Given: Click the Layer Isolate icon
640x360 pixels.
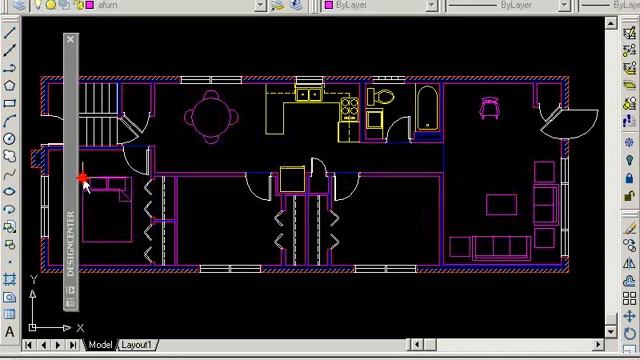Looking at the screenshot, I should (629, 85).
